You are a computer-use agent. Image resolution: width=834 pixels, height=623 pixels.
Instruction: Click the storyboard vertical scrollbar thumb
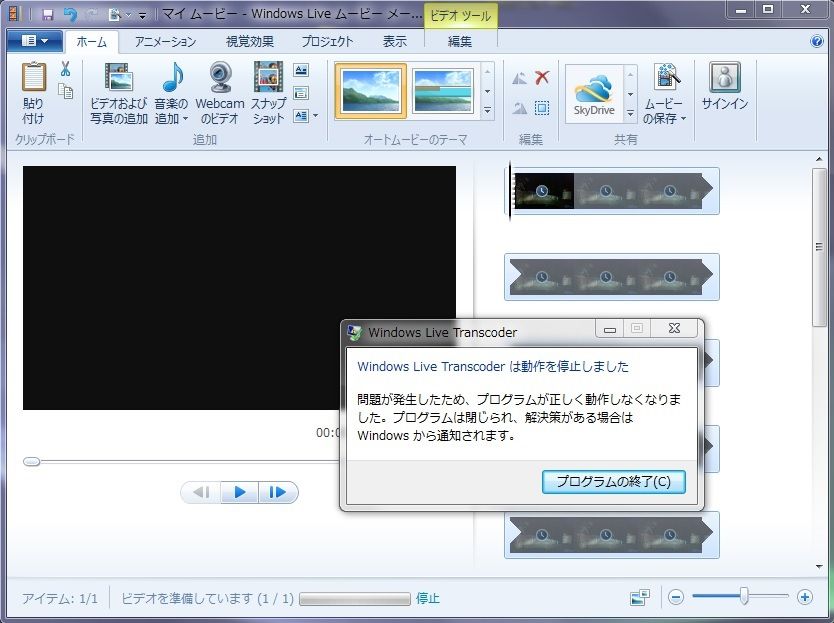[819, 247]
